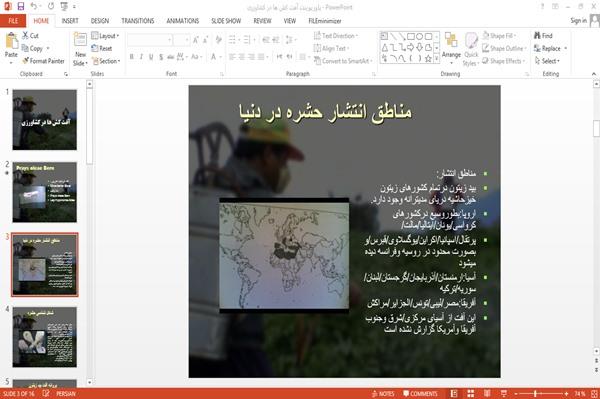600x399 pixels.
Task: Open Quick Styles gallery
Action: coord(471,50)
